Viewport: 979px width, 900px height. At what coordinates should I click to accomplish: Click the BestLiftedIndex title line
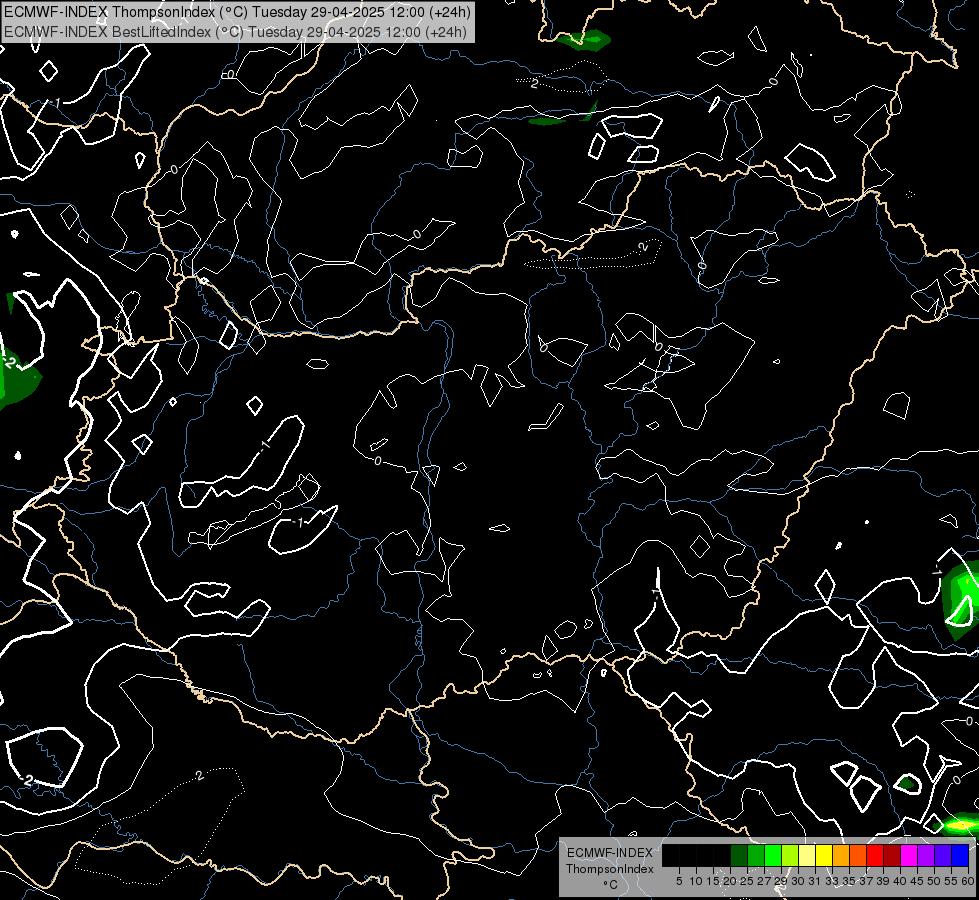[235, 31]
